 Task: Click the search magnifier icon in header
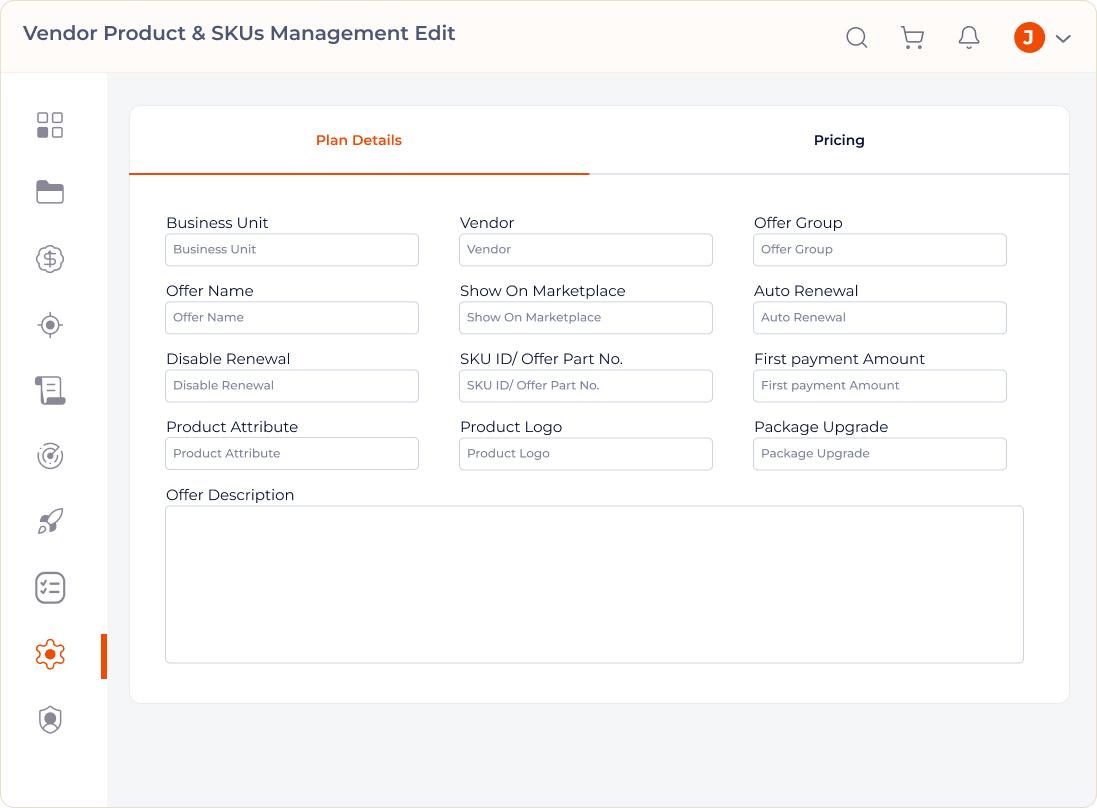coord(857,37)
